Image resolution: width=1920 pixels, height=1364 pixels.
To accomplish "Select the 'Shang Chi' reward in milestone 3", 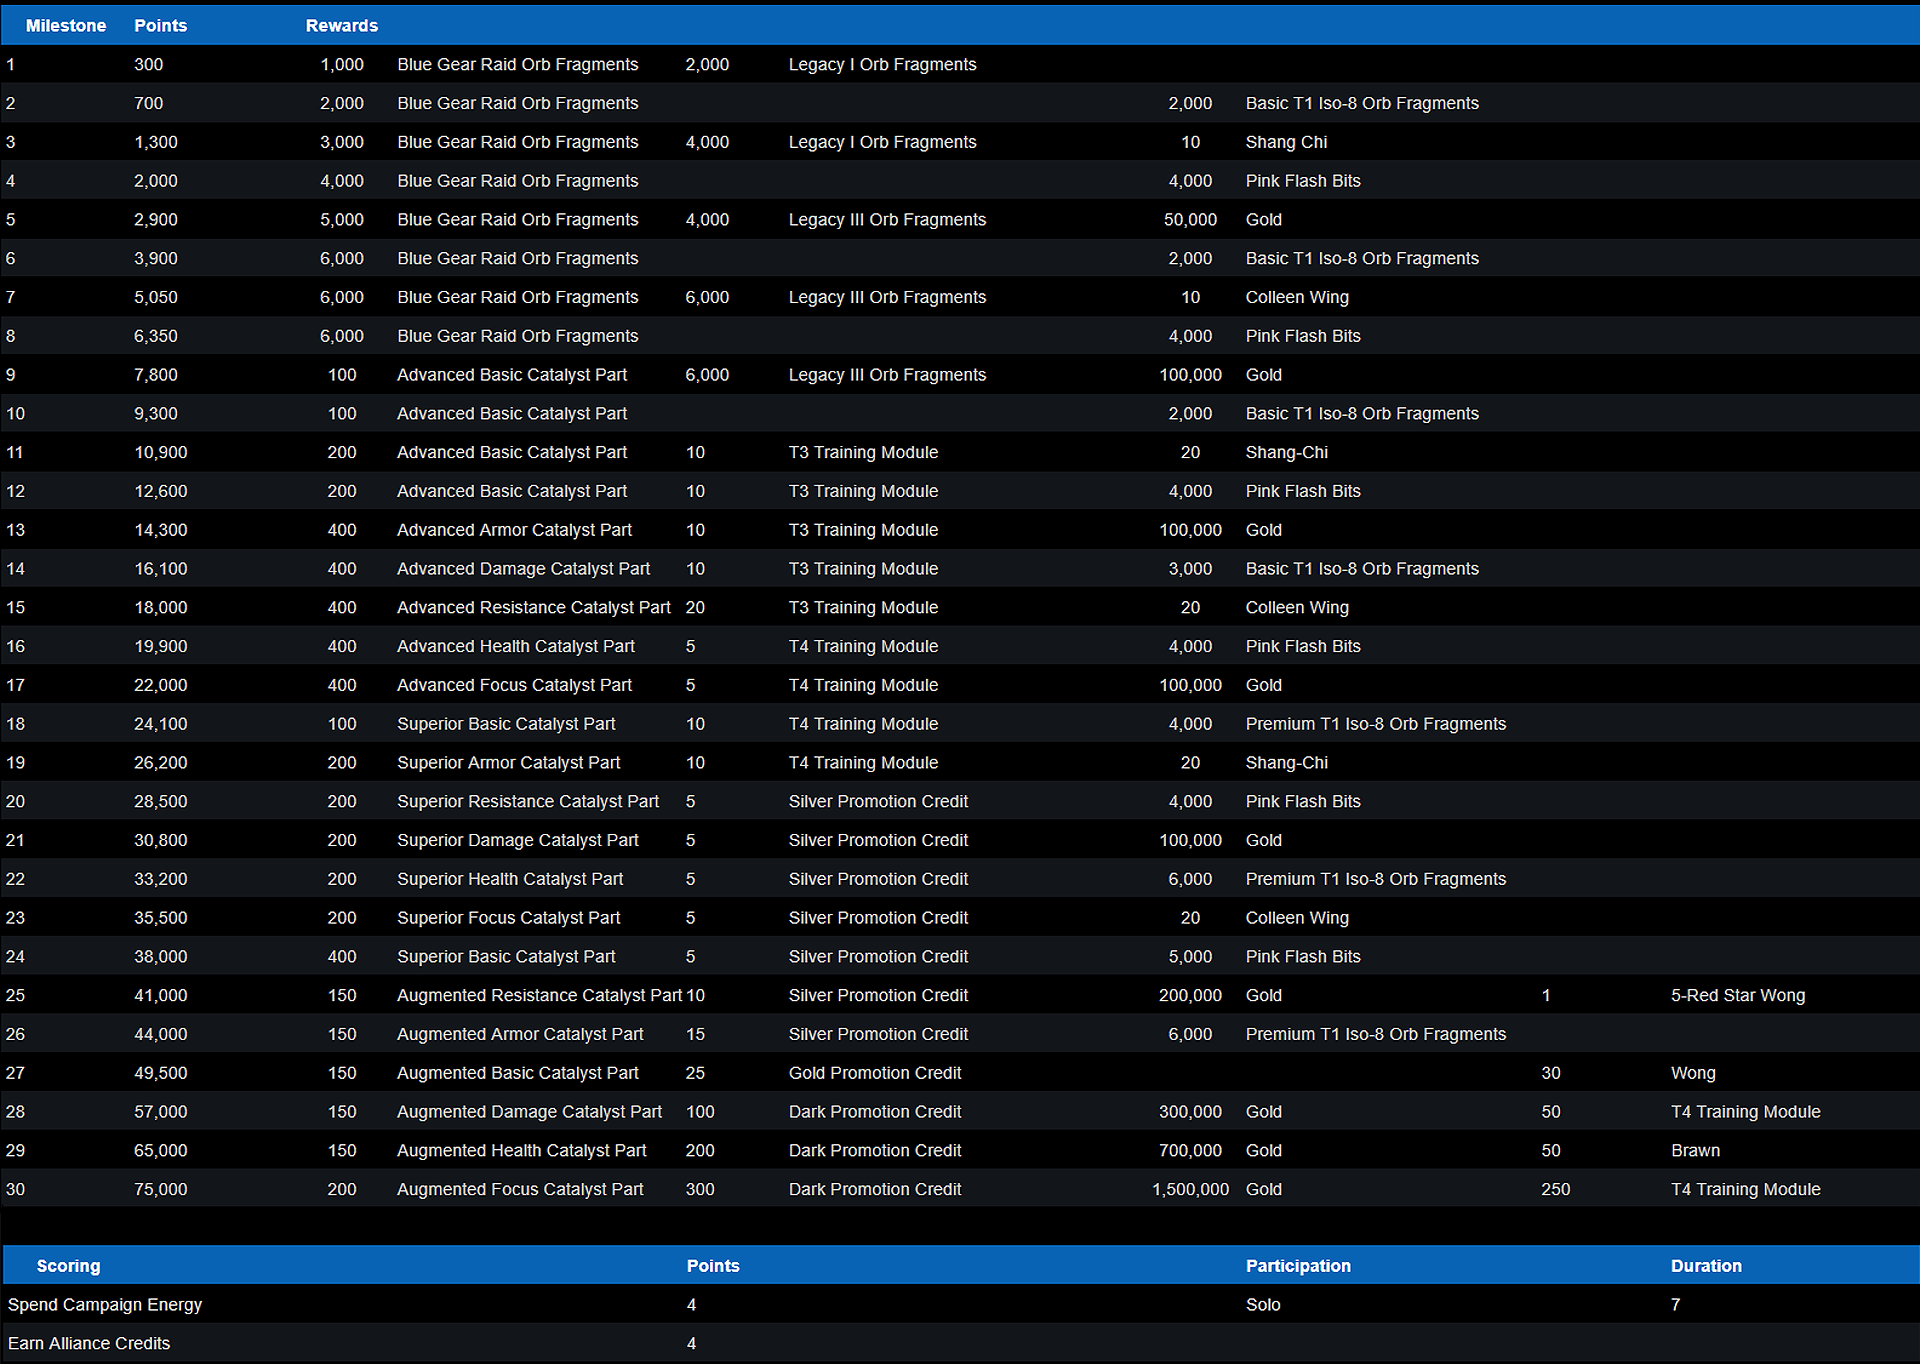I will click(x=1287, y=143).
